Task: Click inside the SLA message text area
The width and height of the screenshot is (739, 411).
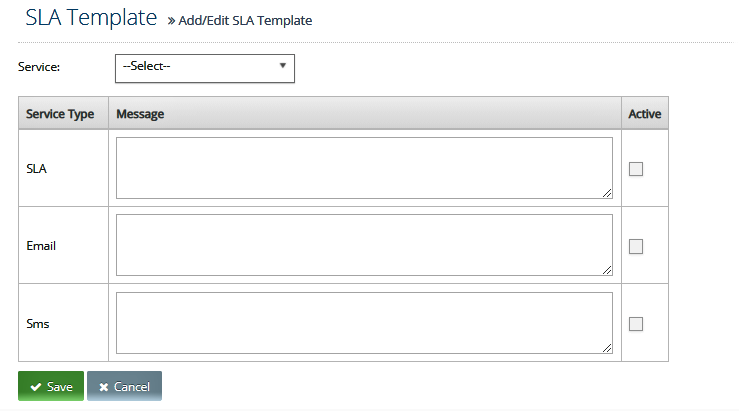Action: (x=364, y=168)
